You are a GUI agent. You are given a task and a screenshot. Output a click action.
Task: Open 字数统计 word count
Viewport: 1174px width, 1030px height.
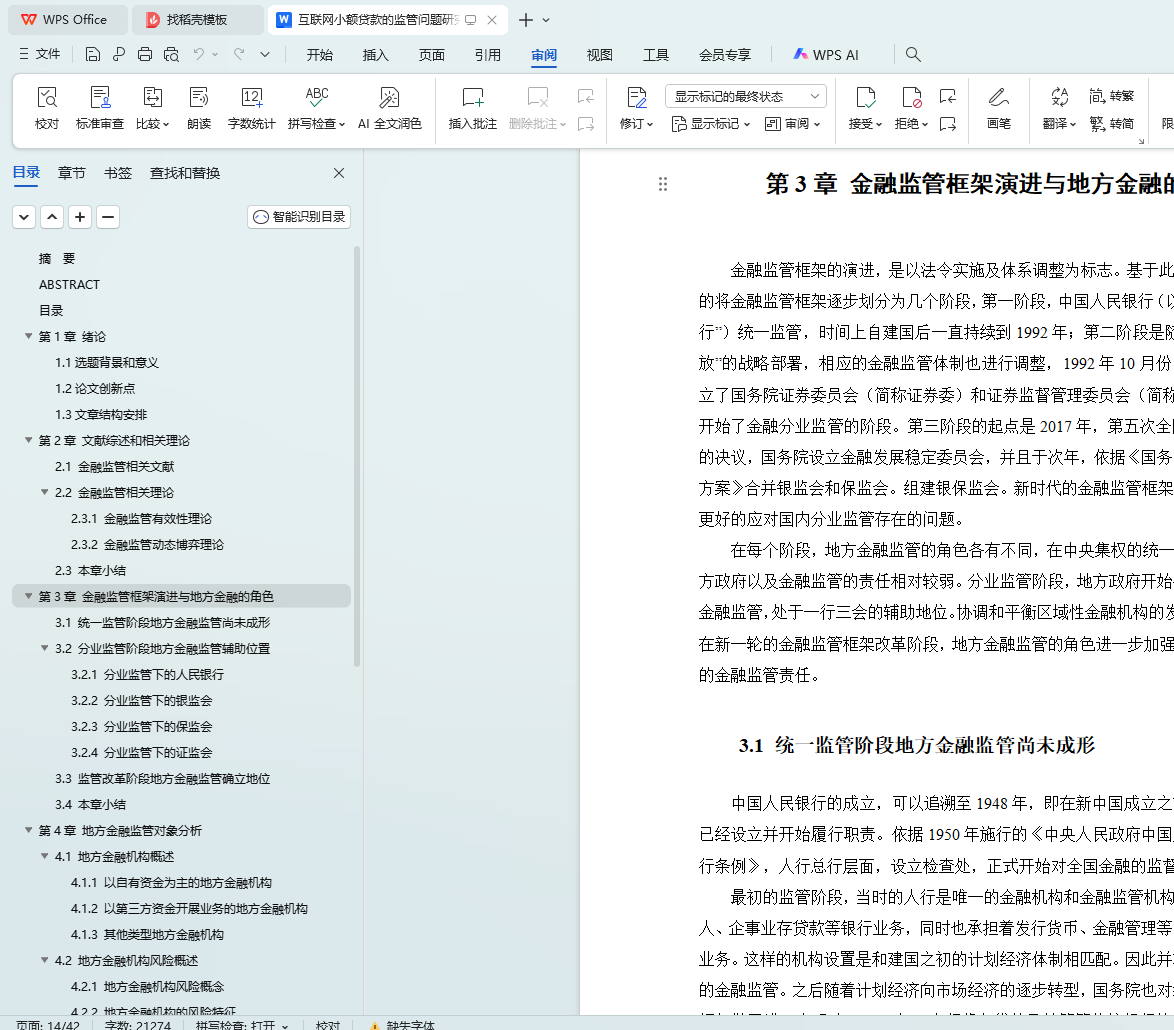pyautogui.click(x=252, y=108)
